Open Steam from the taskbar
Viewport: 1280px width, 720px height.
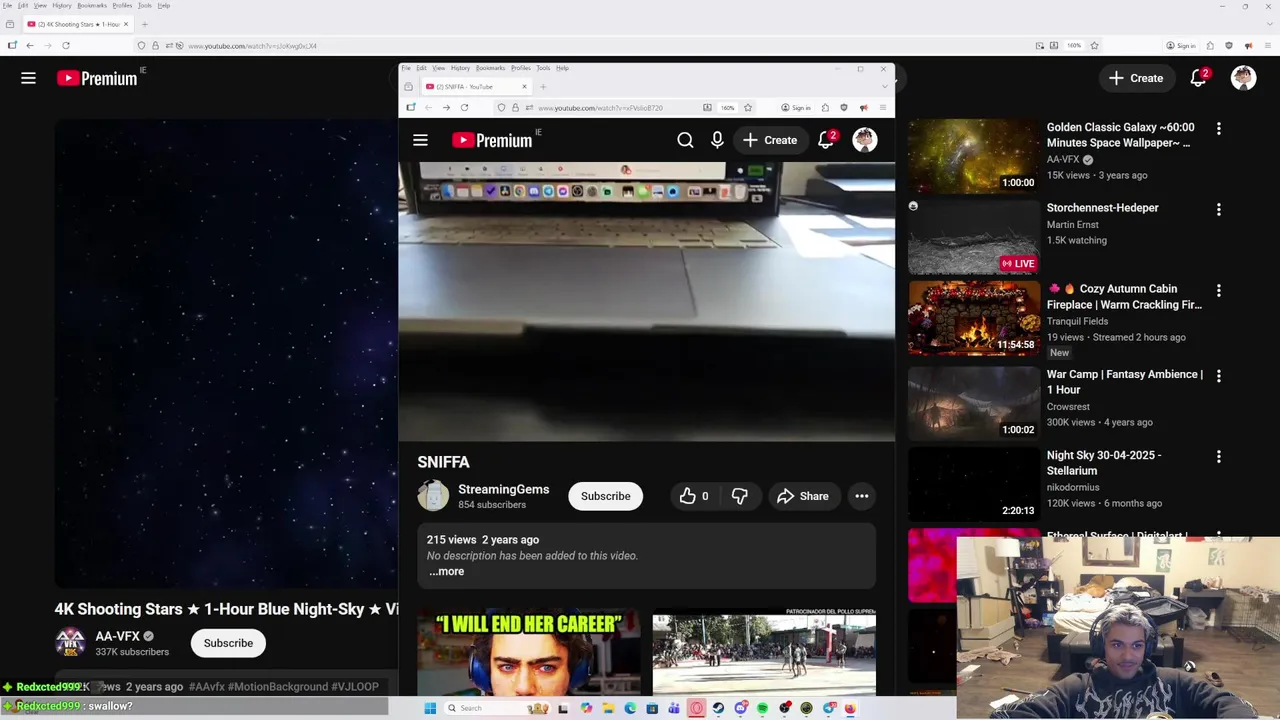click(718, 708)
